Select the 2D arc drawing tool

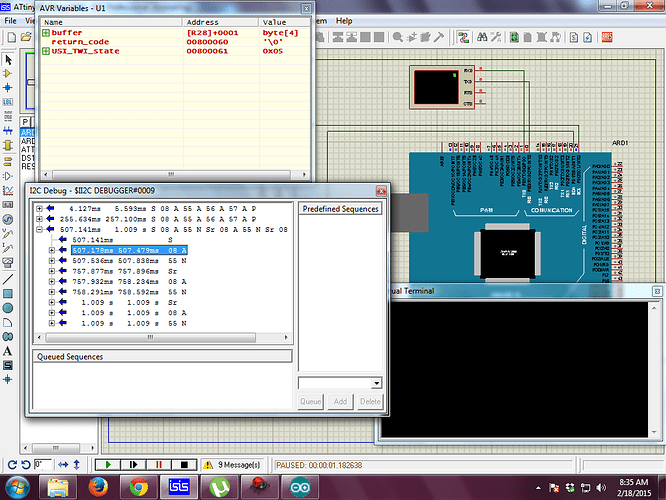coord(8,322)
